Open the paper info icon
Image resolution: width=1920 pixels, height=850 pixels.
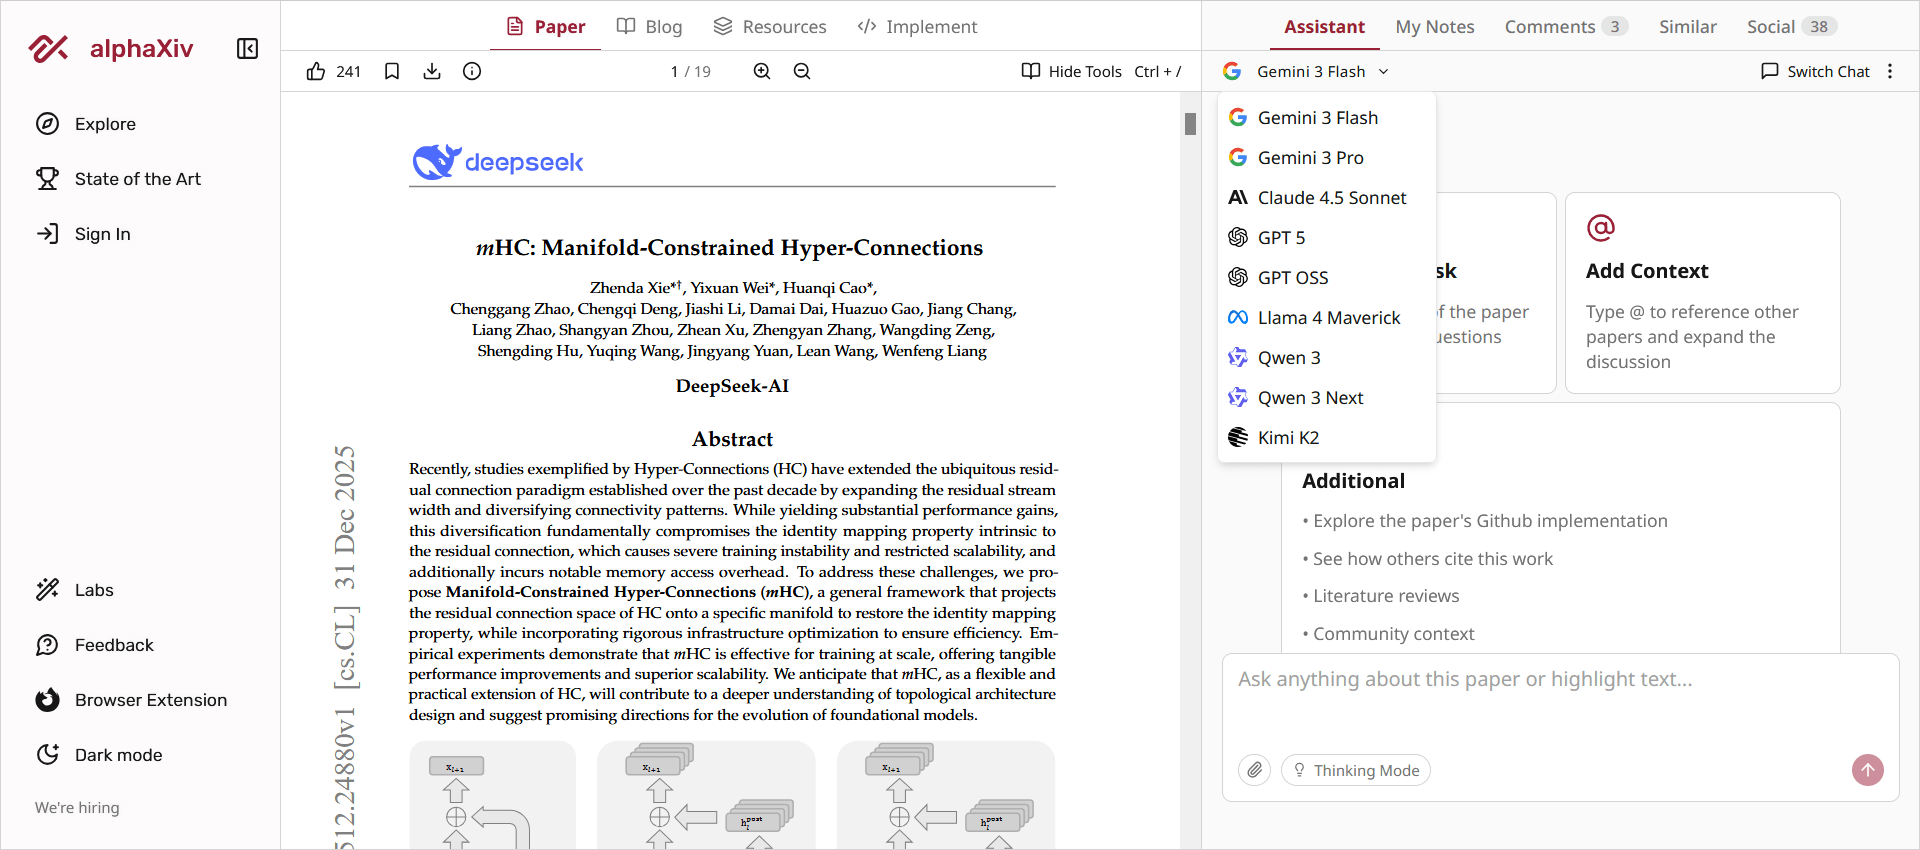(x=472, y=71)
